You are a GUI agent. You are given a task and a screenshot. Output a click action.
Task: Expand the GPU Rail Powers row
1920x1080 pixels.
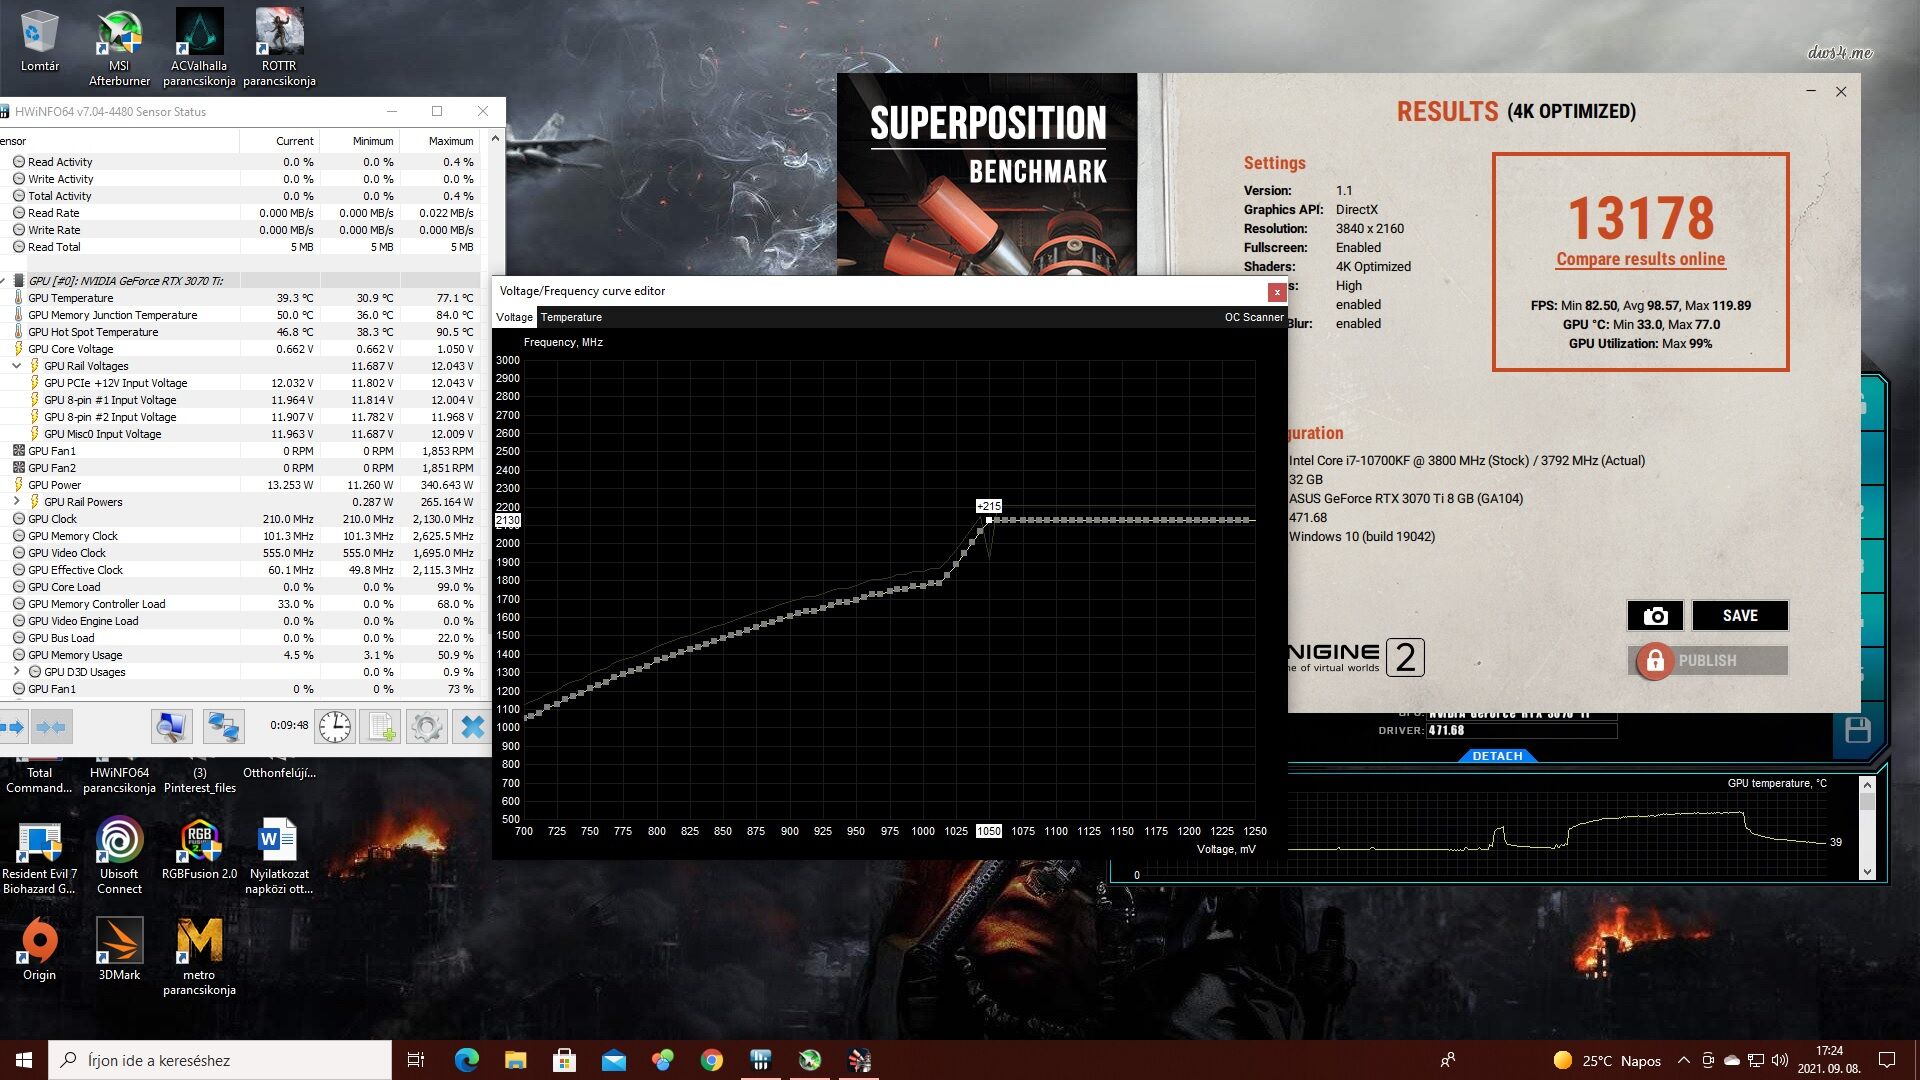(17, 502)
